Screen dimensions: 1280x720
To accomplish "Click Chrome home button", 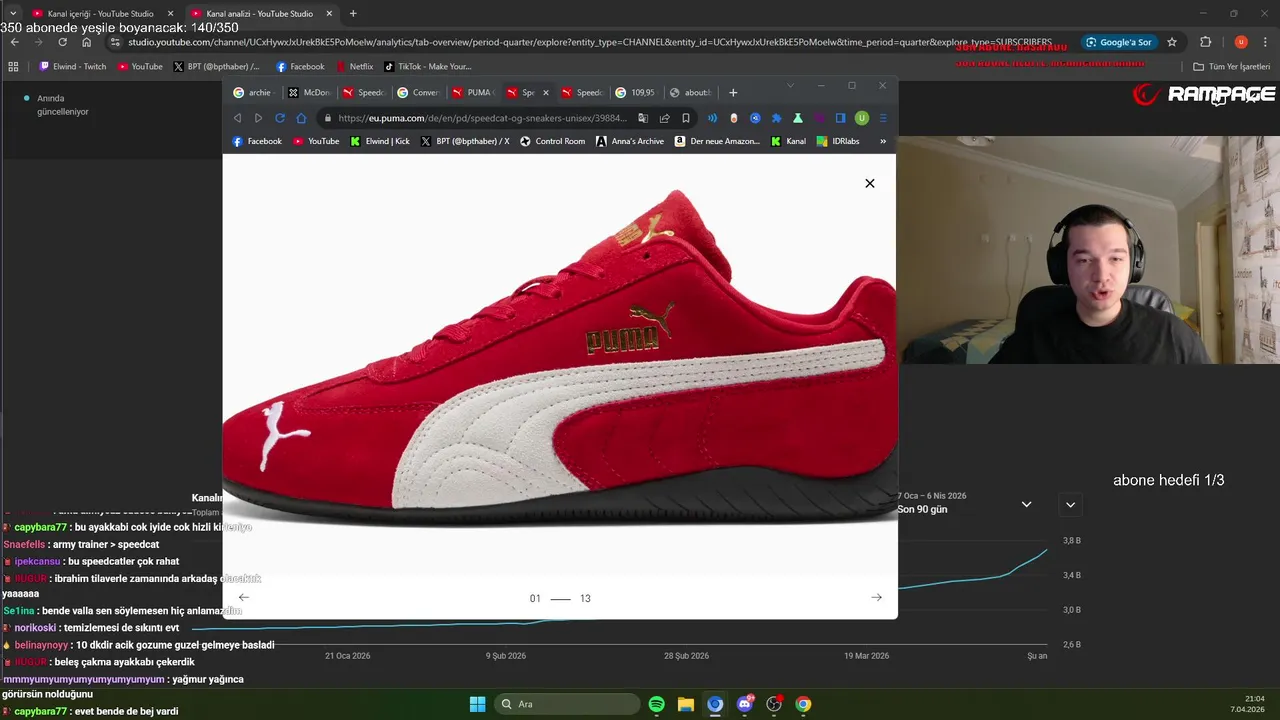I will point(87,42).
